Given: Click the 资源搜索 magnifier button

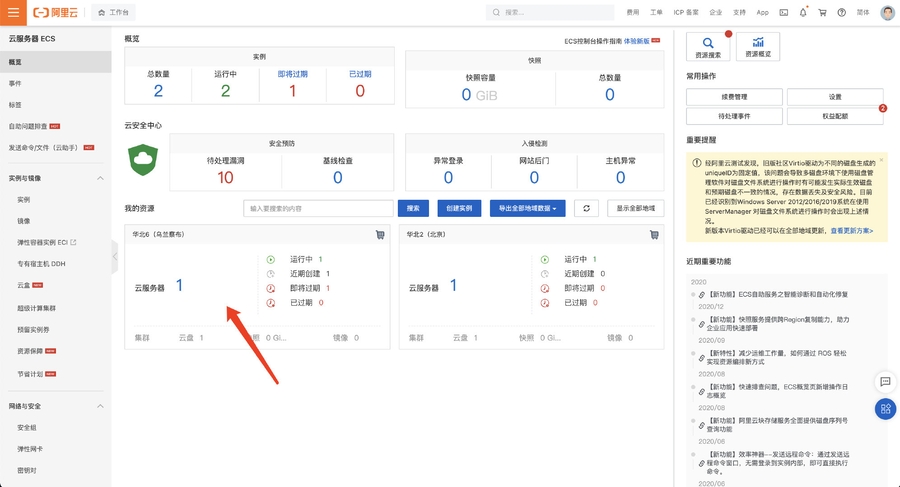Looking at the screenshot, I should 708,46.
